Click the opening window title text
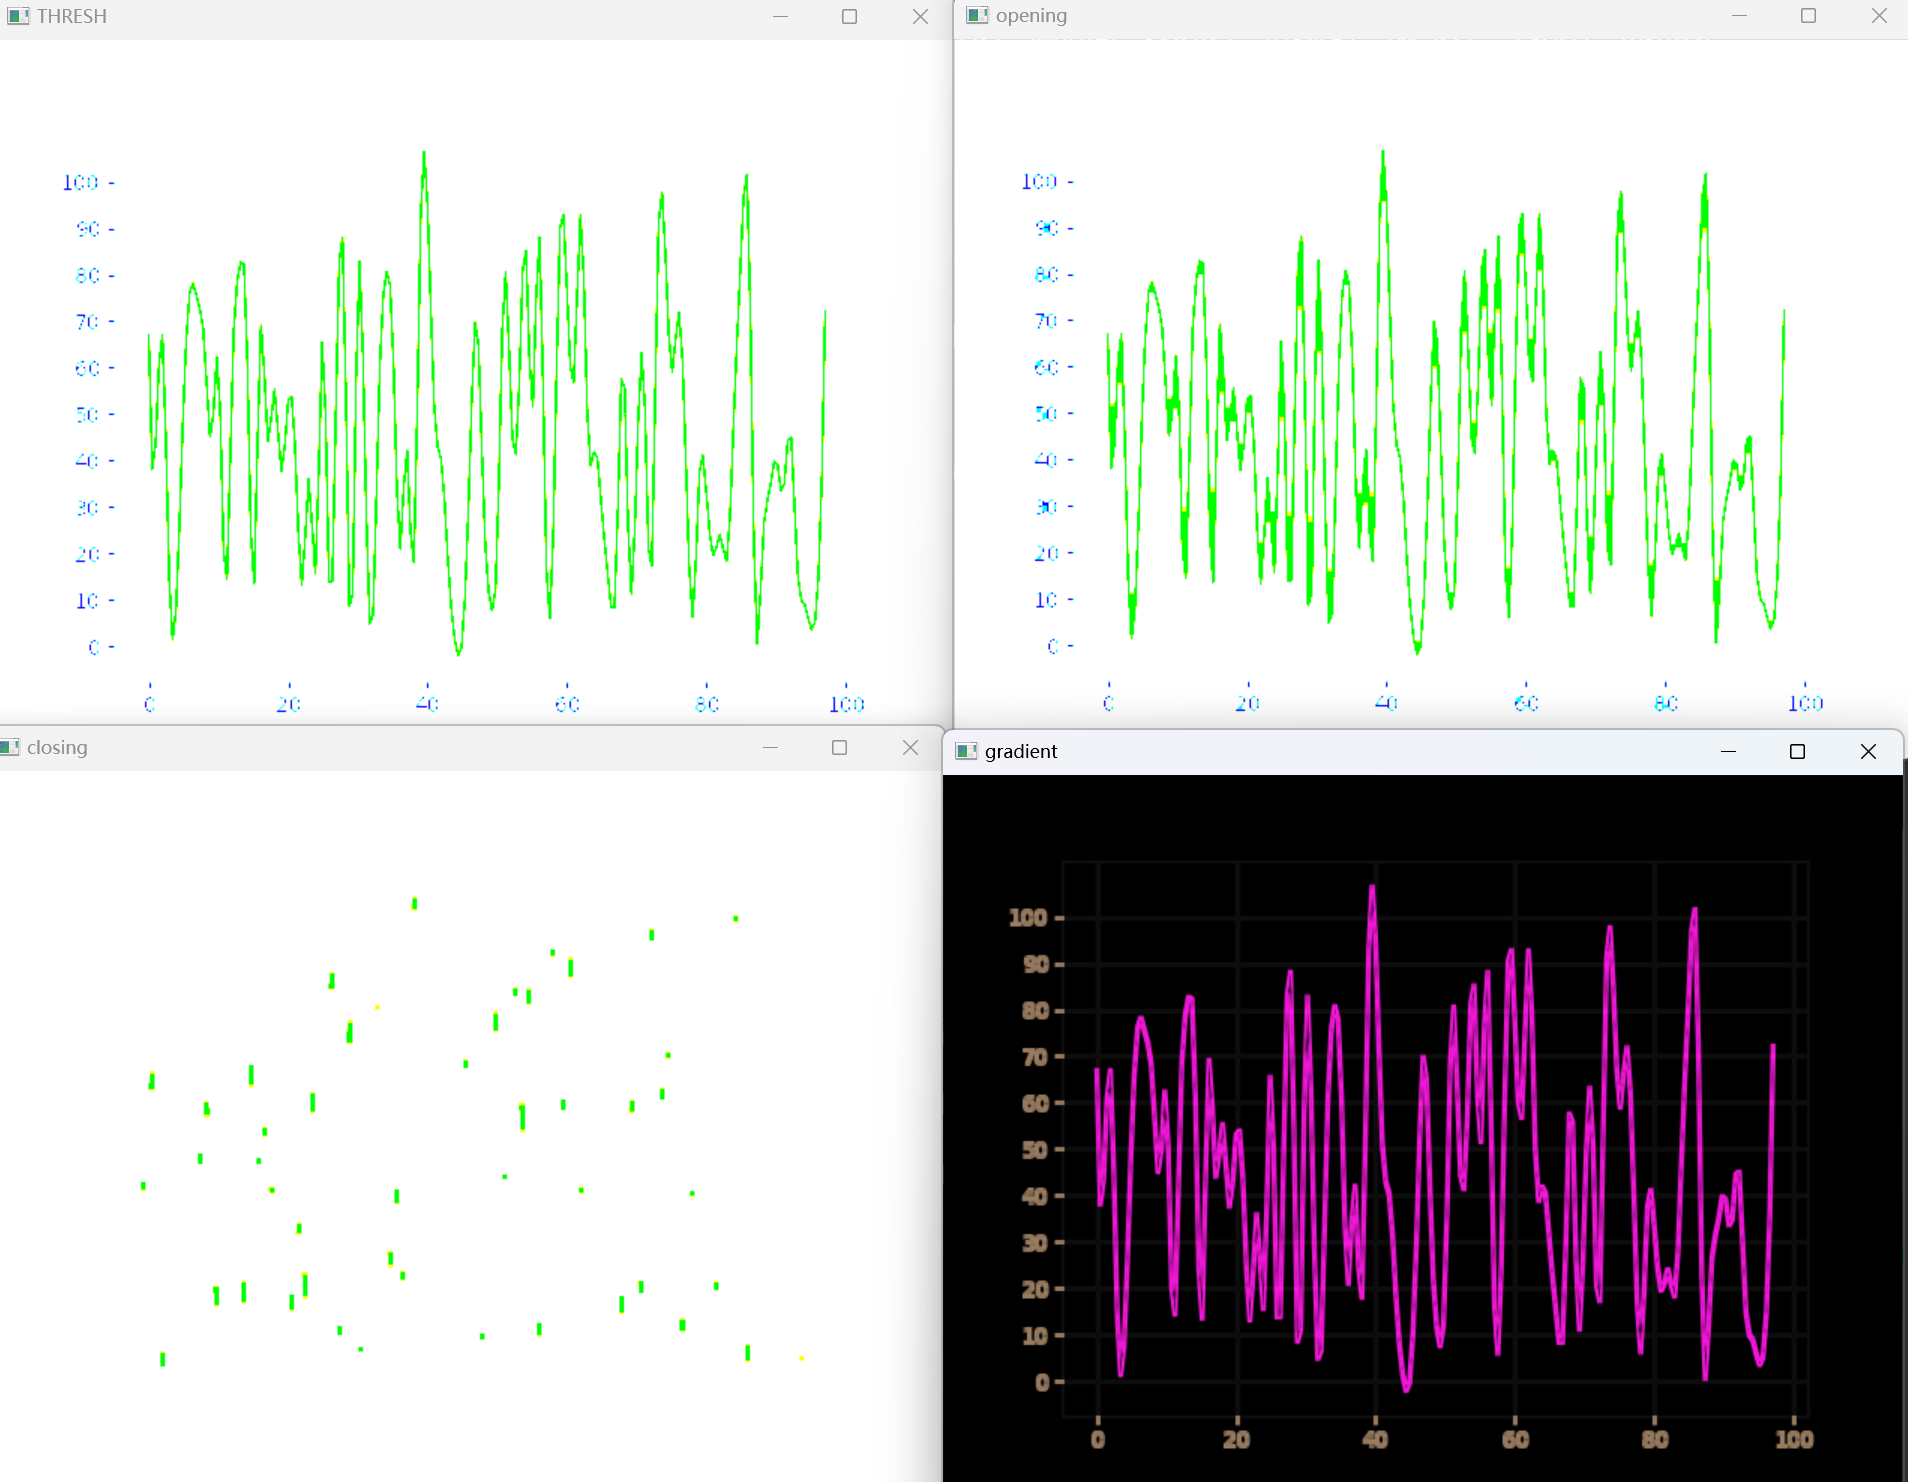This screenshot has height=1482, width=1908. [x=1031, y=16]
